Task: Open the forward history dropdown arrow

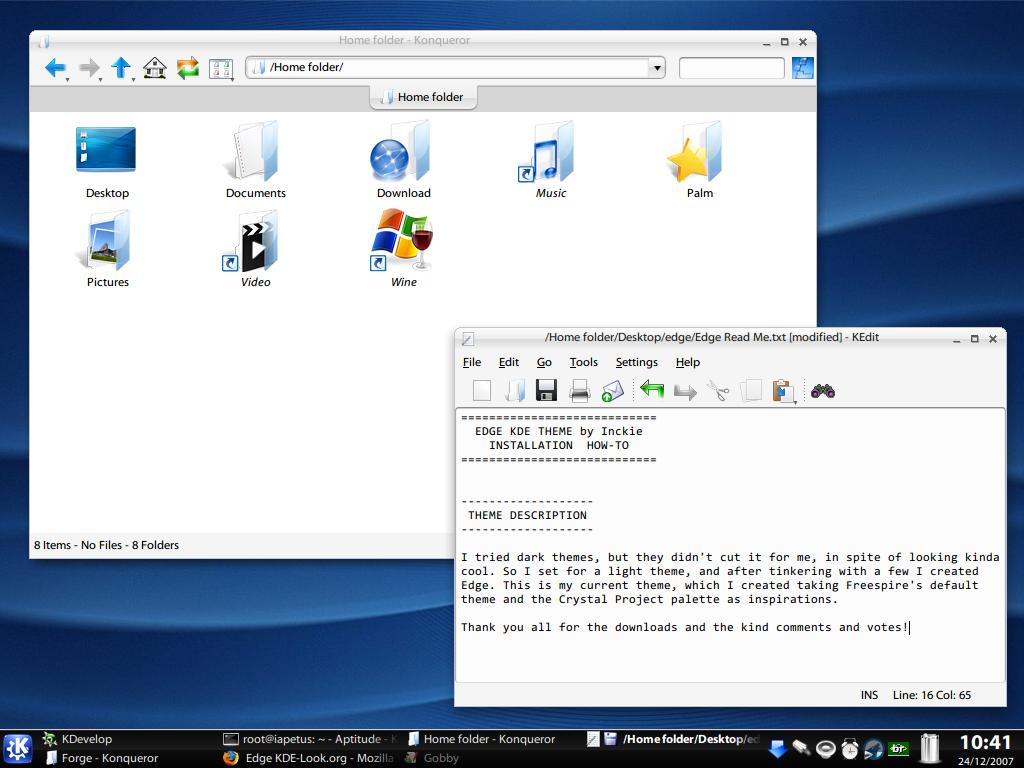Action: [x=101, y=80]
